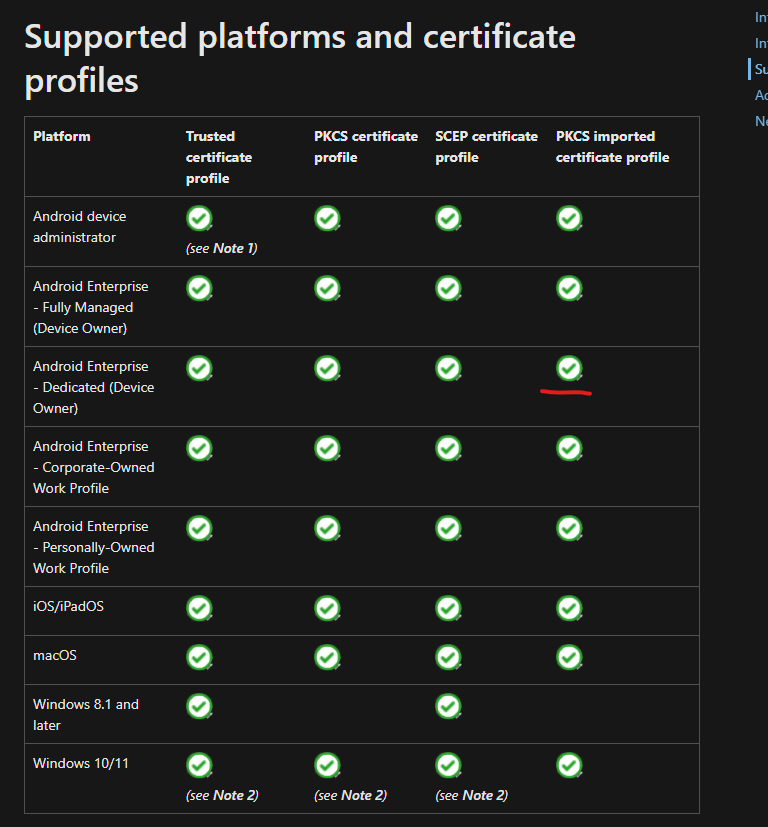Click PKCS imported checkmark in macOS row
The height and width of the screenshot is (827, 768).
569,657
